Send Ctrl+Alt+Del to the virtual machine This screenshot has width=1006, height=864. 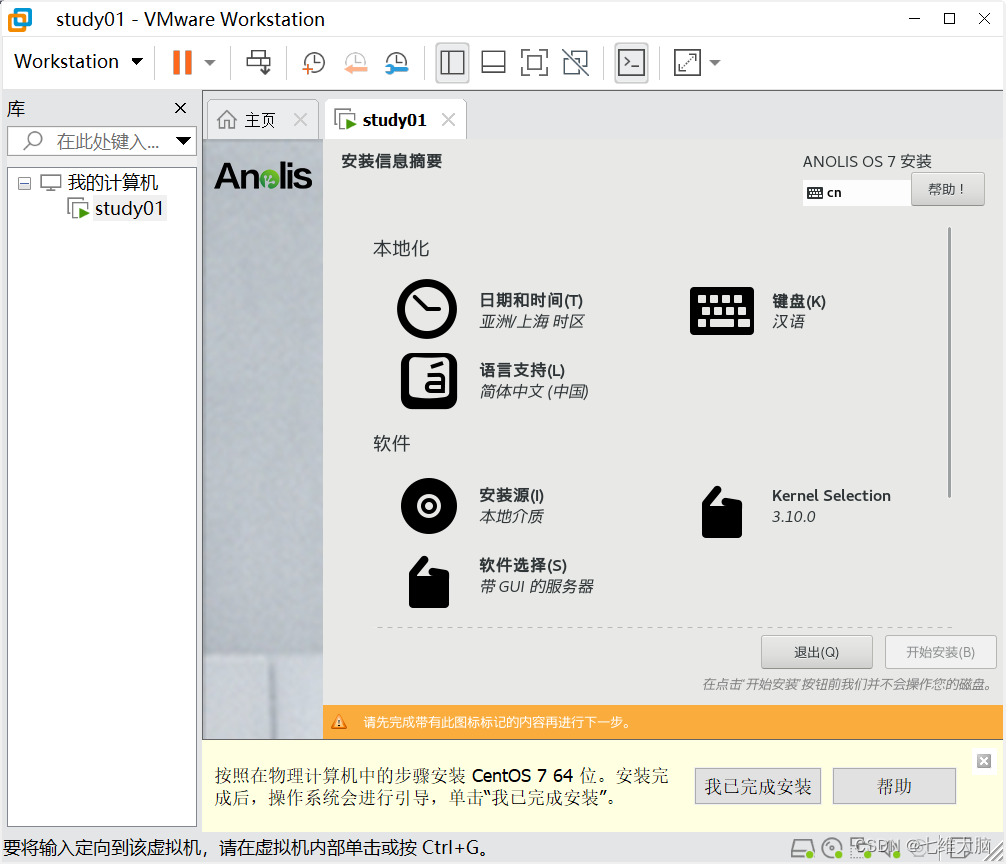pyautogui.click(x=259, y=62)
